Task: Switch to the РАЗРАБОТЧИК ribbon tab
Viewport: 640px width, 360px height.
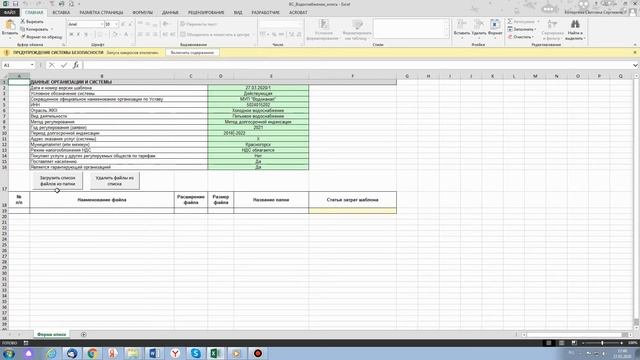Action: tap(266, 12)
